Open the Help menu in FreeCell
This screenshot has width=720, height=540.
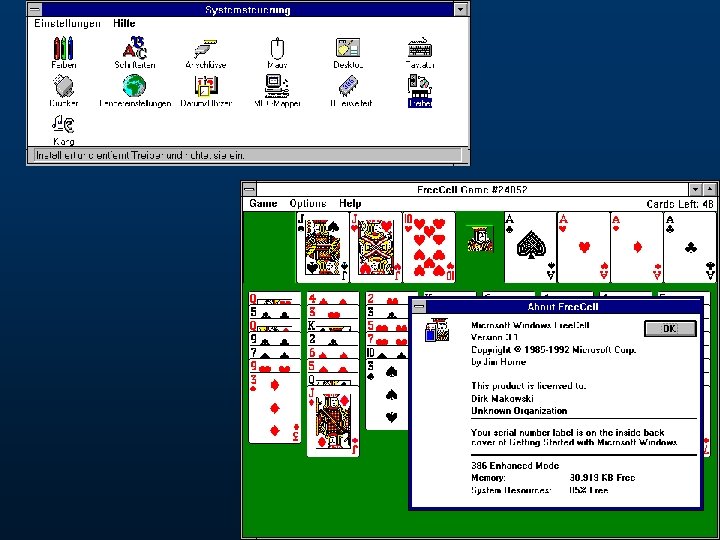(350, 203)
